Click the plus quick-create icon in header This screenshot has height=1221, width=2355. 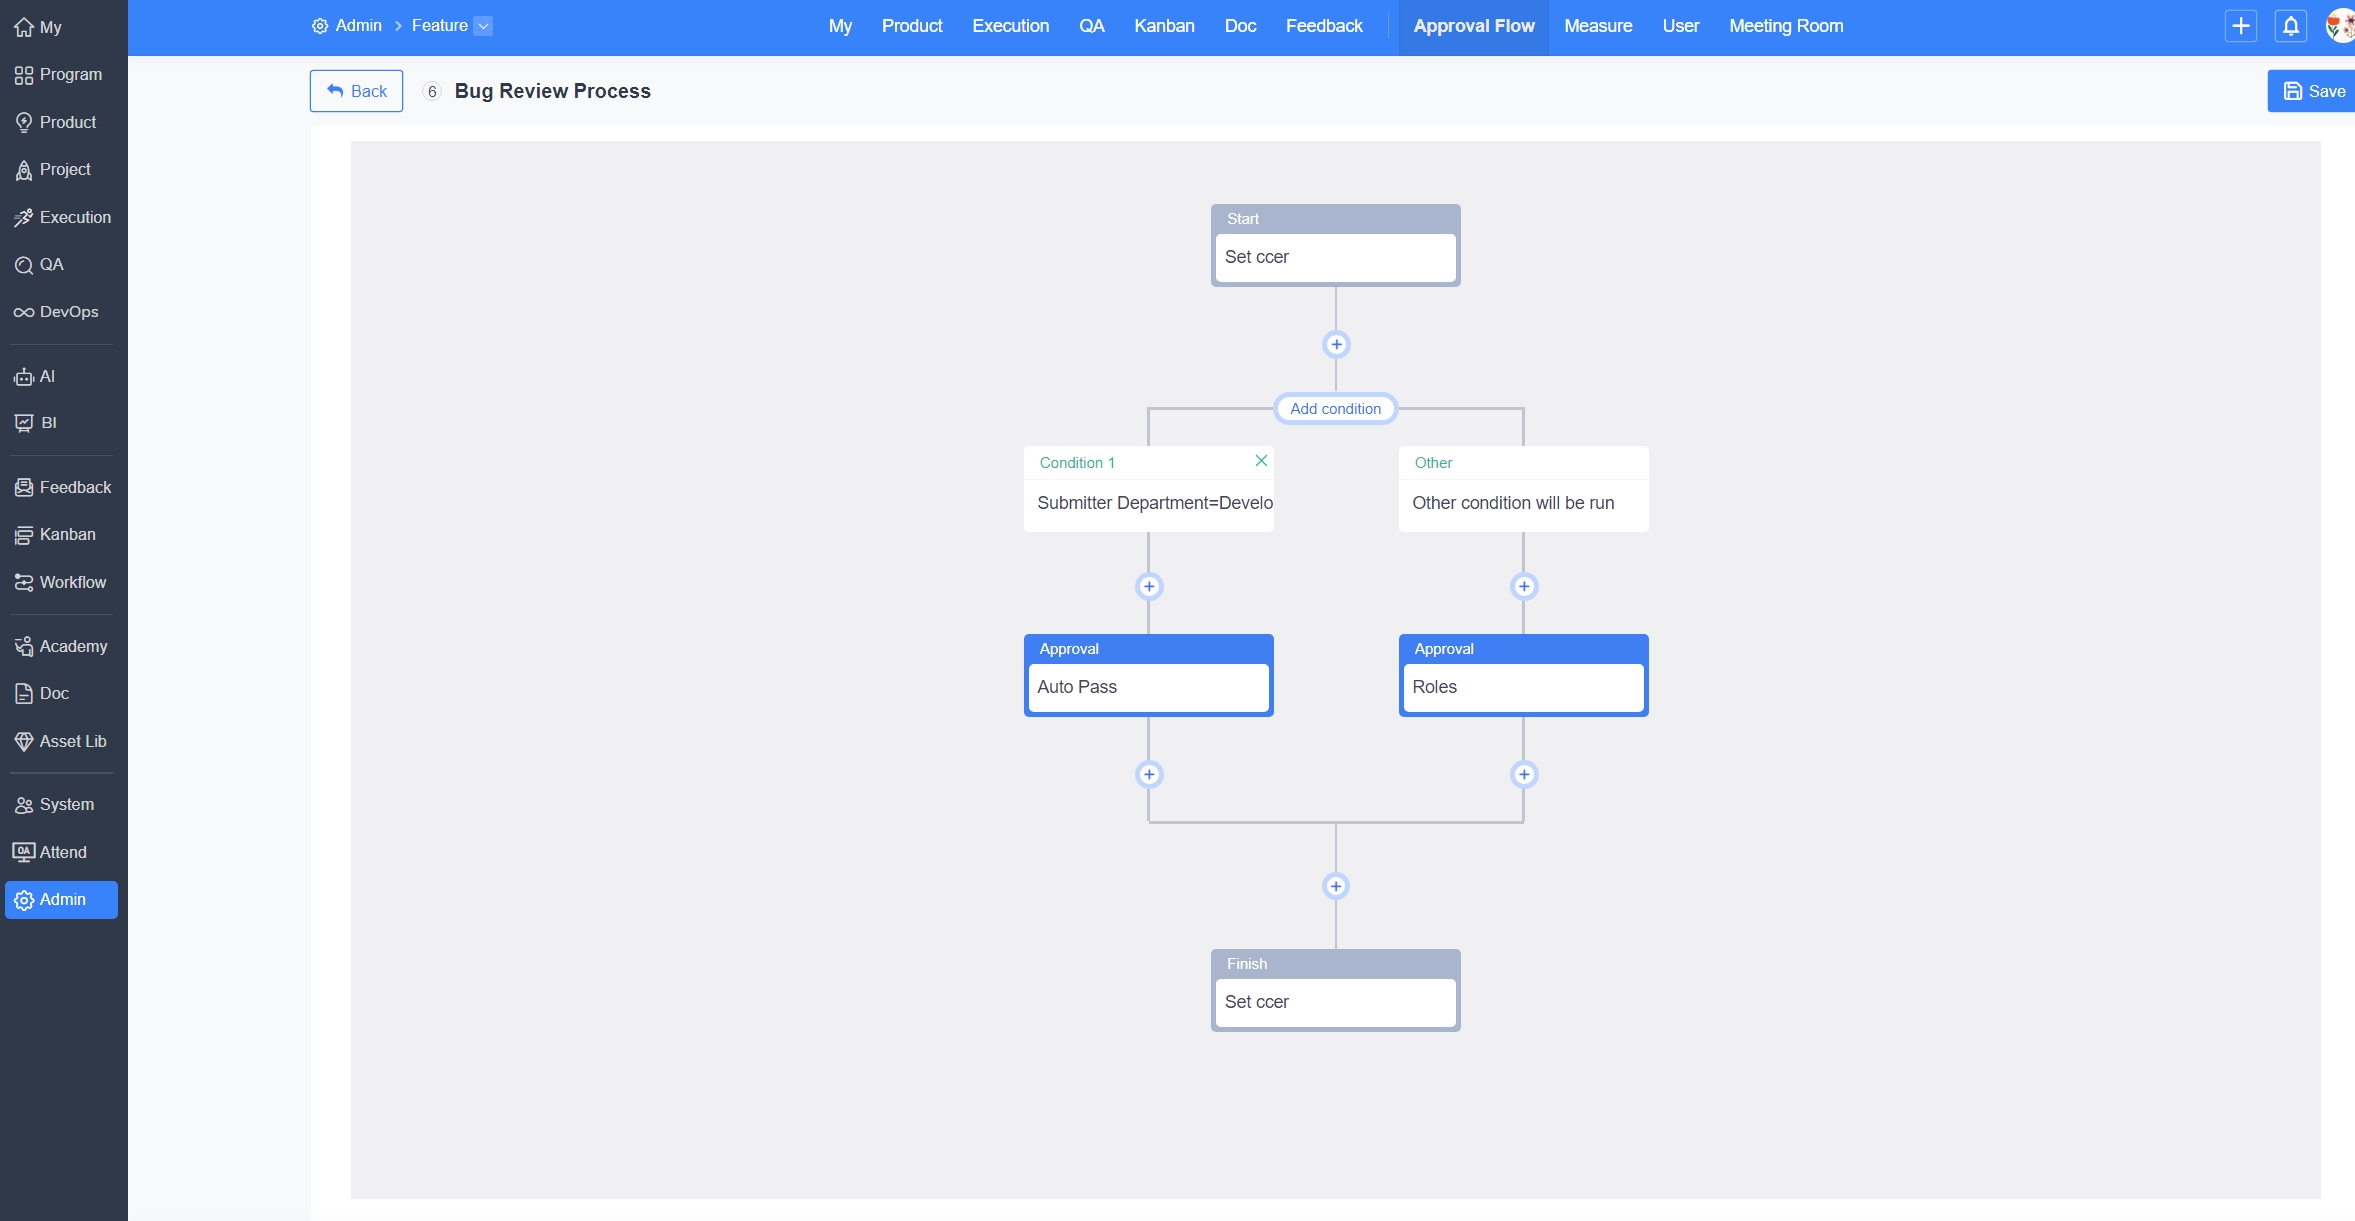tap(2240, 26)
